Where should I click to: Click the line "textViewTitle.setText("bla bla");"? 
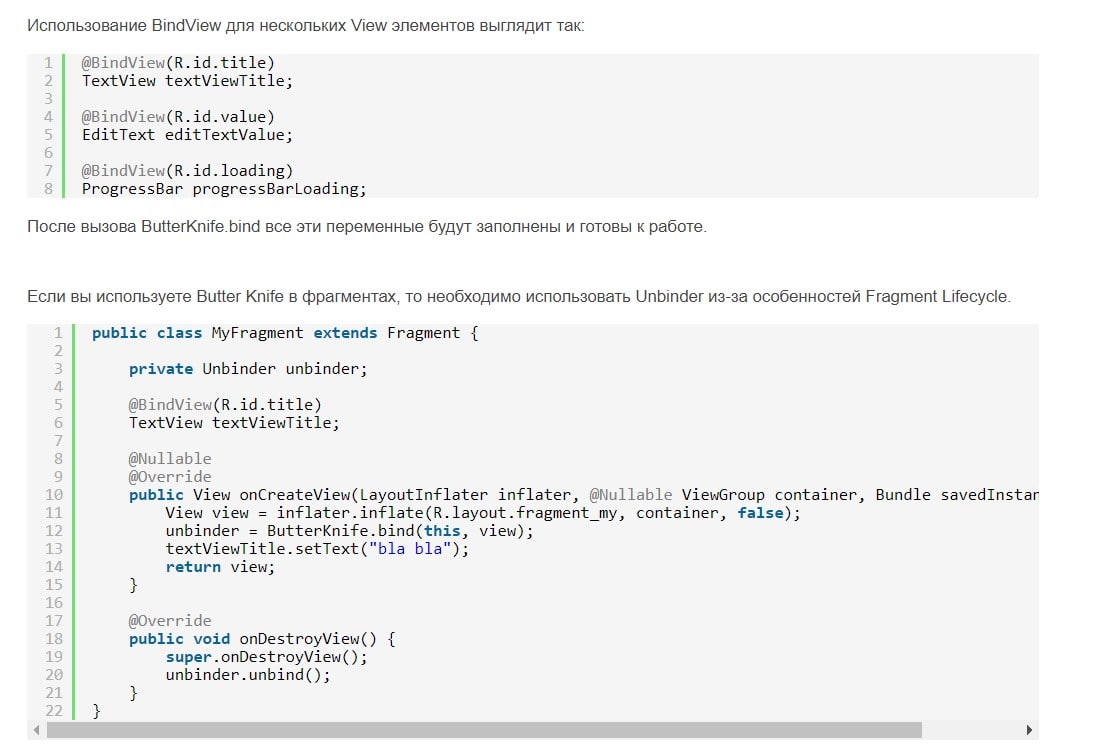pyautogui.click(x=317, y=549)
